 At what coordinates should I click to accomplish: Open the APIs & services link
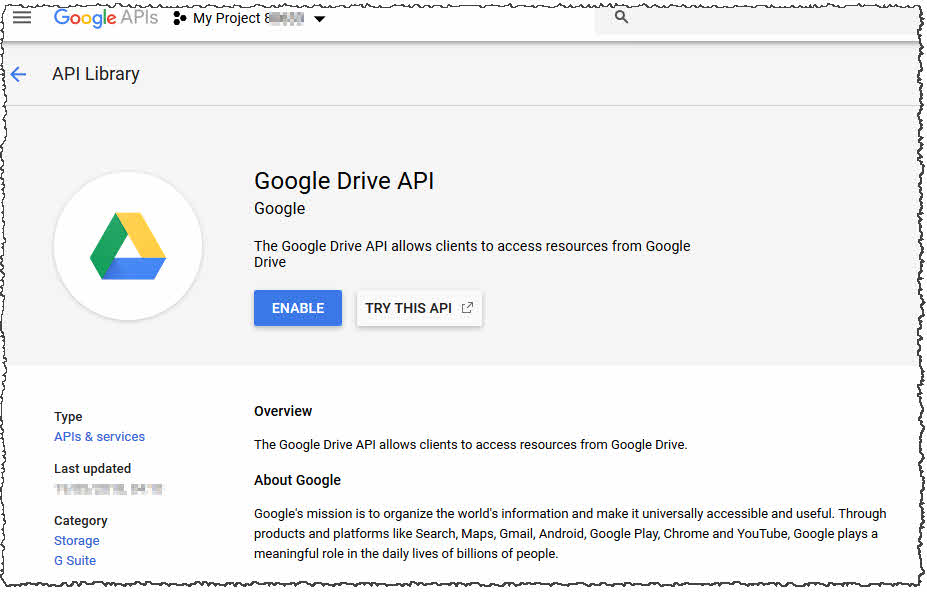pos(99,436)
